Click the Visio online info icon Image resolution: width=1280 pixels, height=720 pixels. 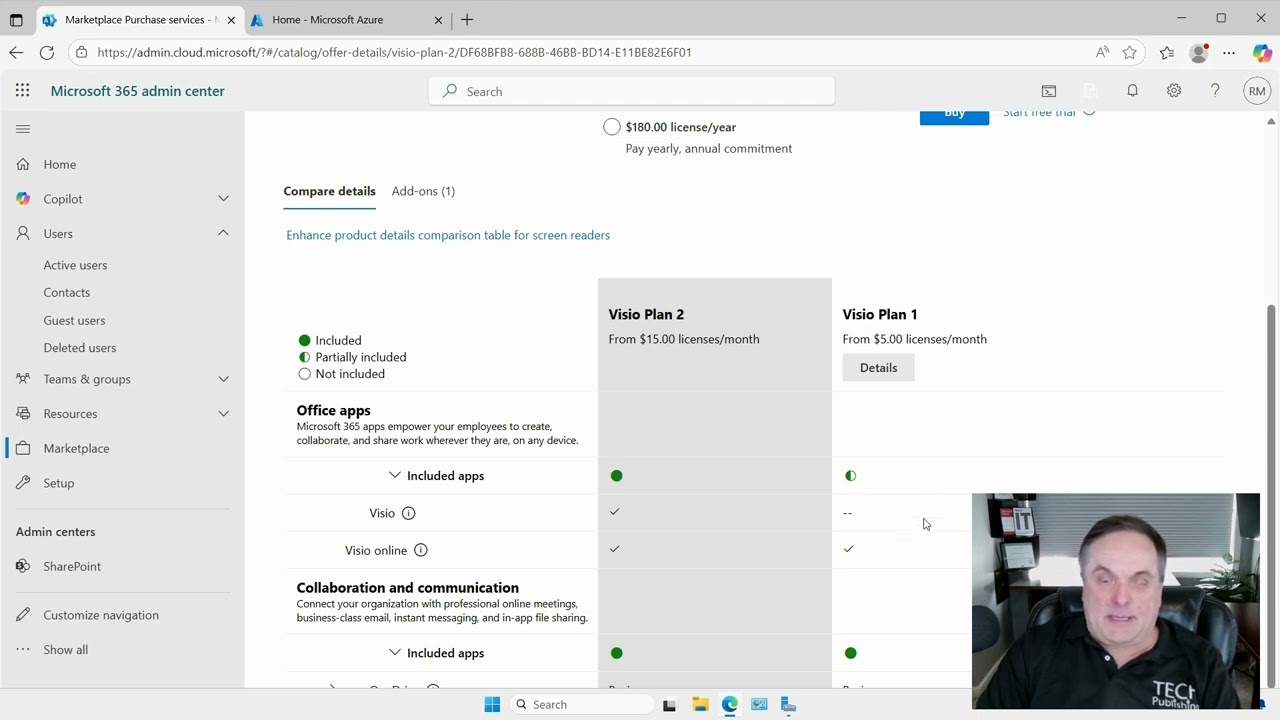click(421, 550)
